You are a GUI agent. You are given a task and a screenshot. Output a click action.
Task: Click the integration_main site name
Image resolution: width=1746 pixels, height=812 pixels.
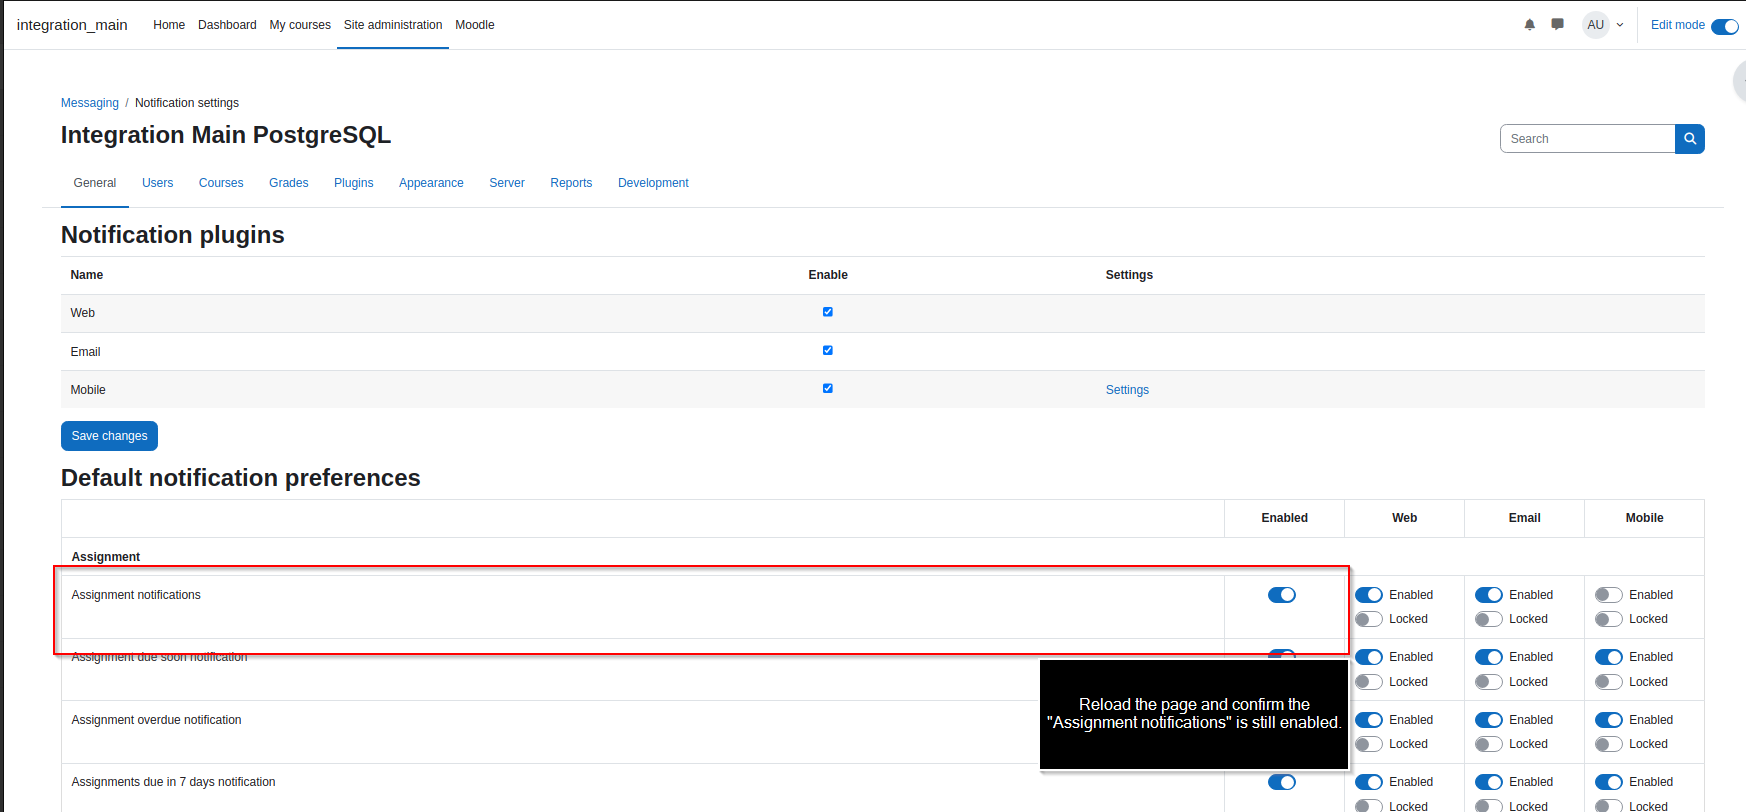coord(72,25)
